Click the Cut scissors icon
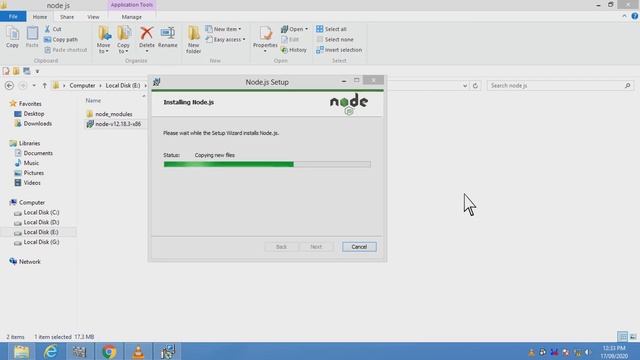 [48, 29]
